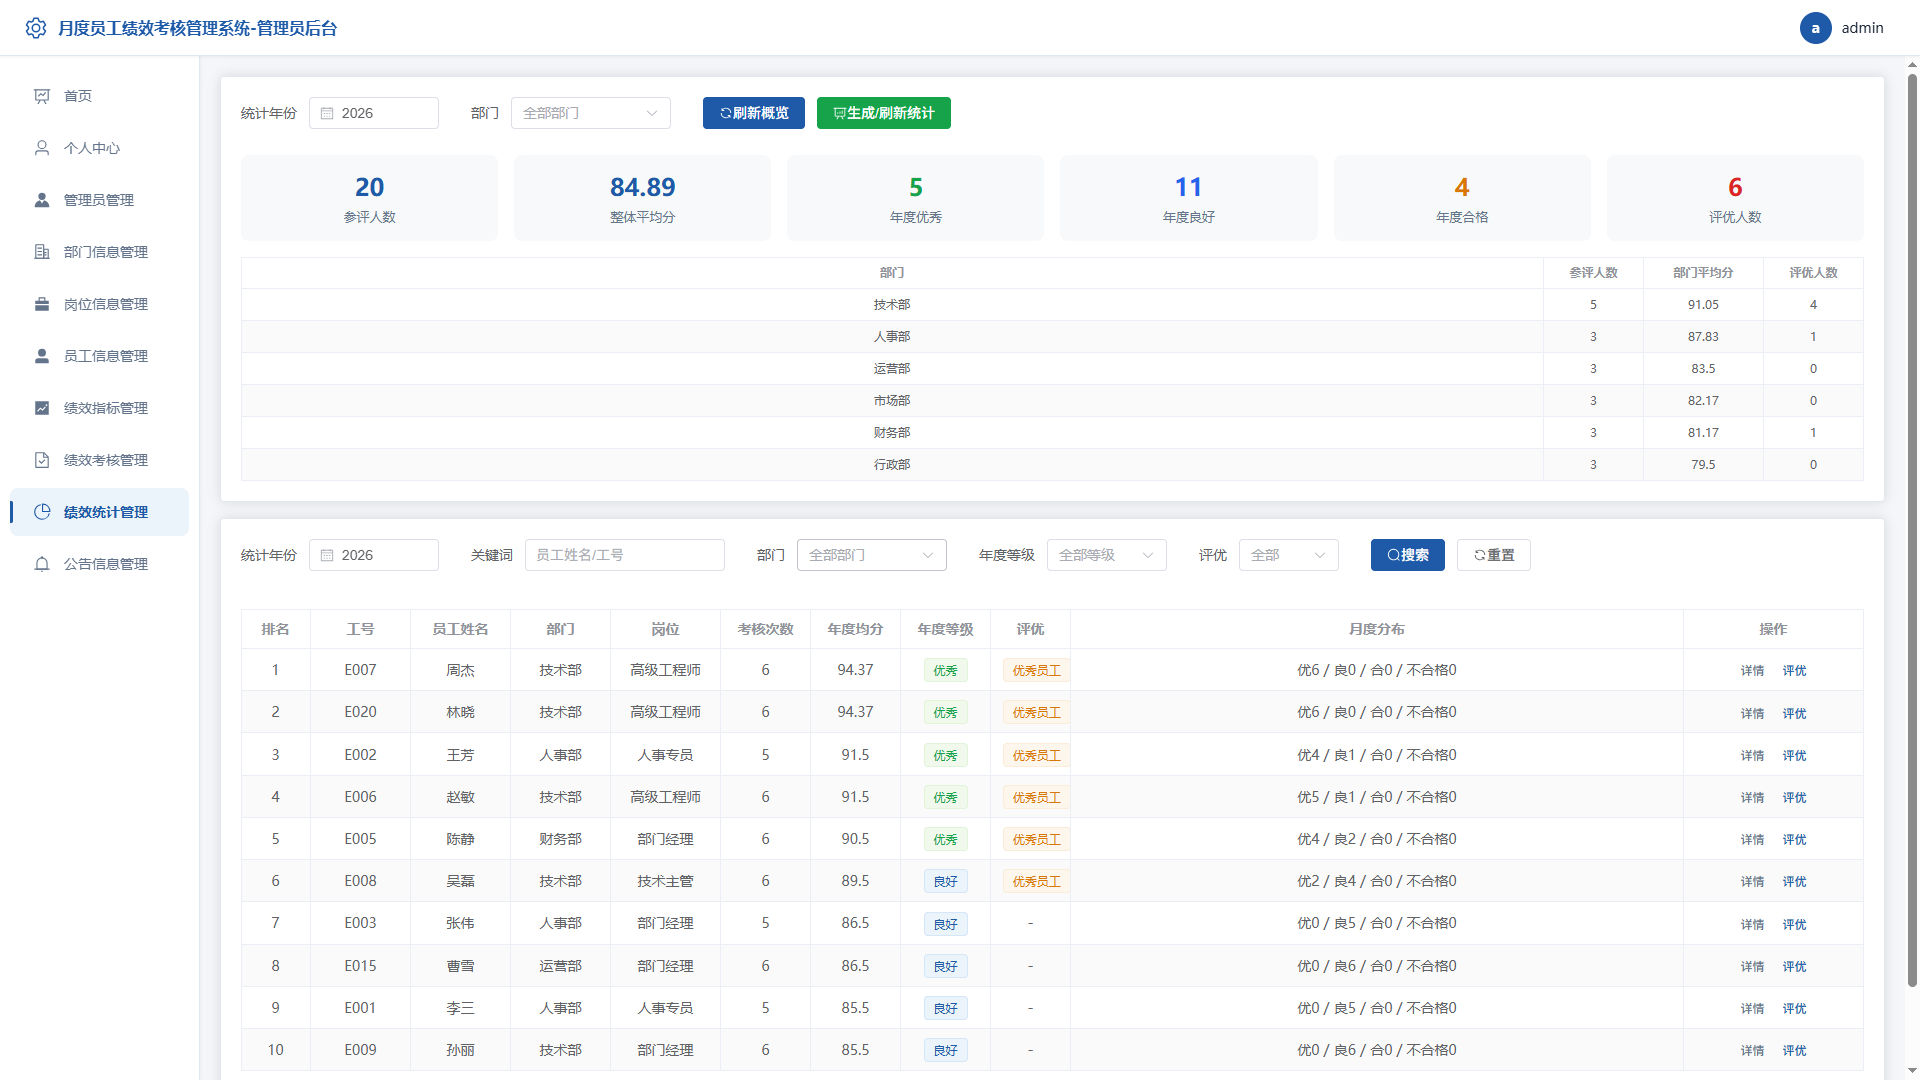This screenshot has width=1920, height=1080.
Task: Click the 刷新概览 button
Action: click(753, 113)
